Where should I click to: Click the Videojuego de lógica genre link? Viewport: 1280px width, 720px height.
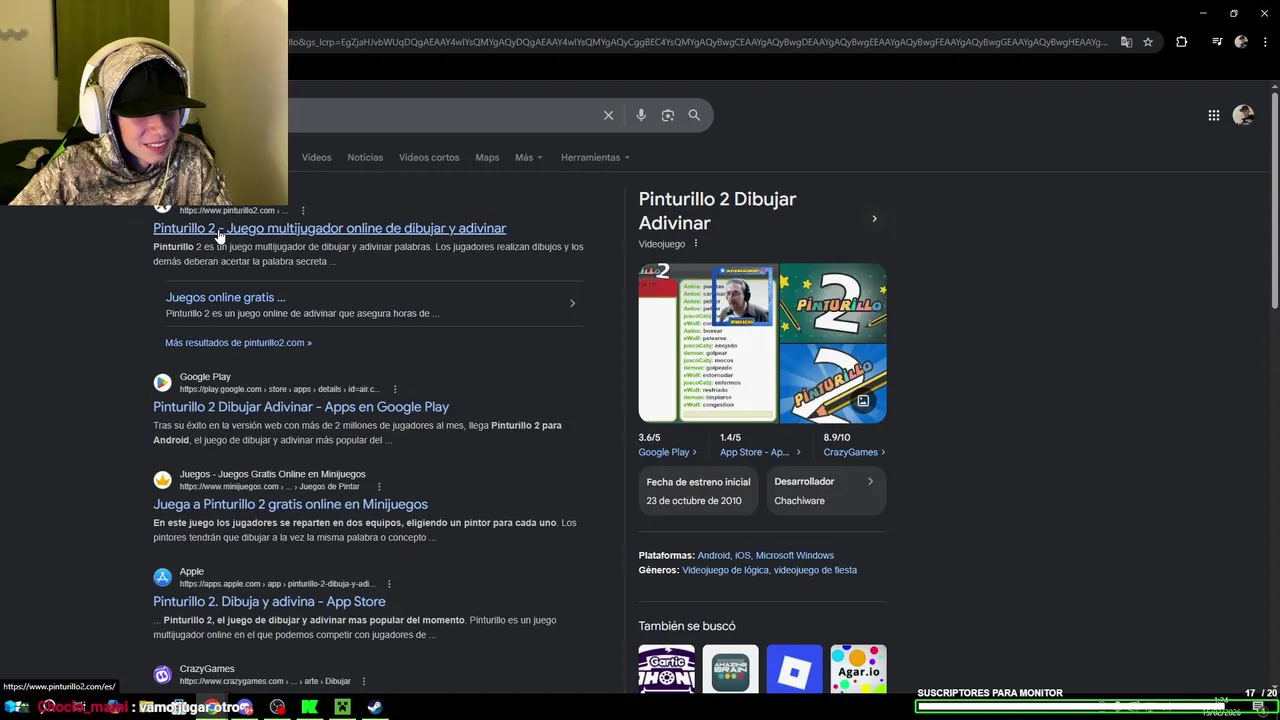point(725,570)
